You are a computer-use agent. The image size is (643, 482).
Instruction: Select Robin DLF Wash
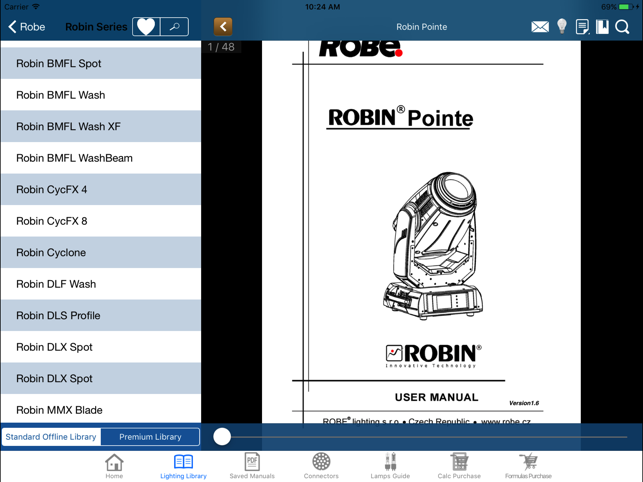click(x=101, y=284)
